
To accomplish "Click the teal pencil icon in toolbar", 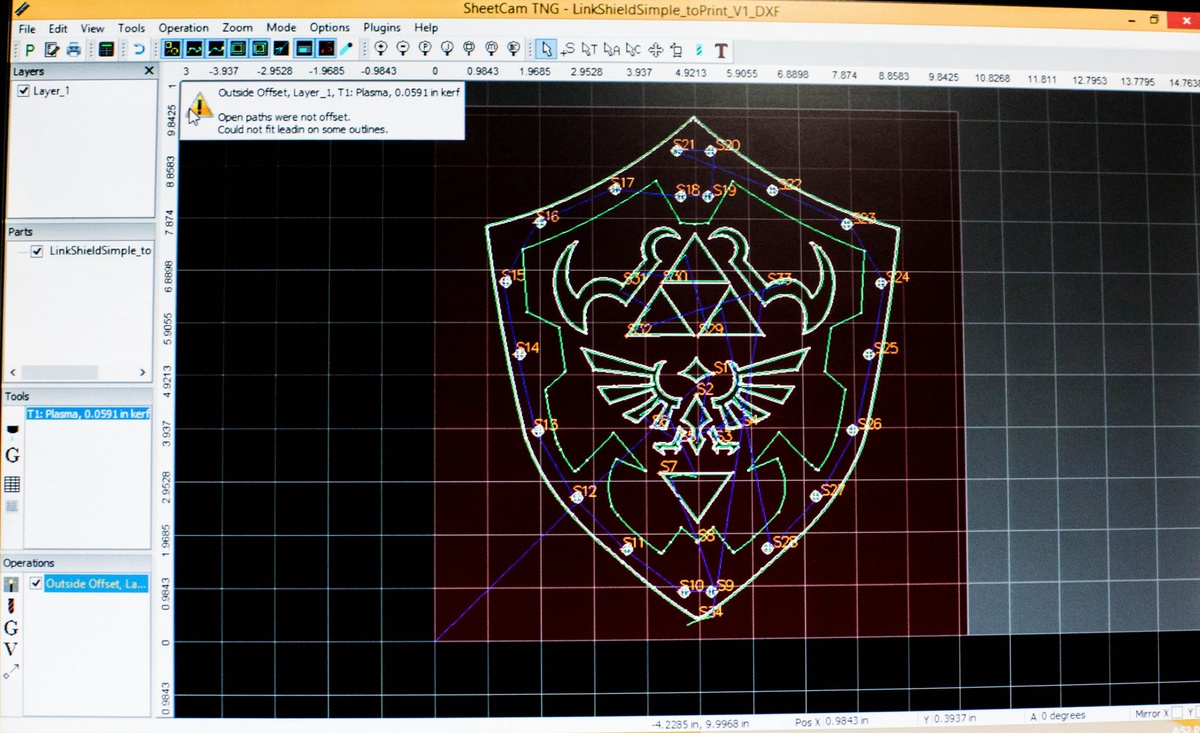I will [x=347, y=48].
